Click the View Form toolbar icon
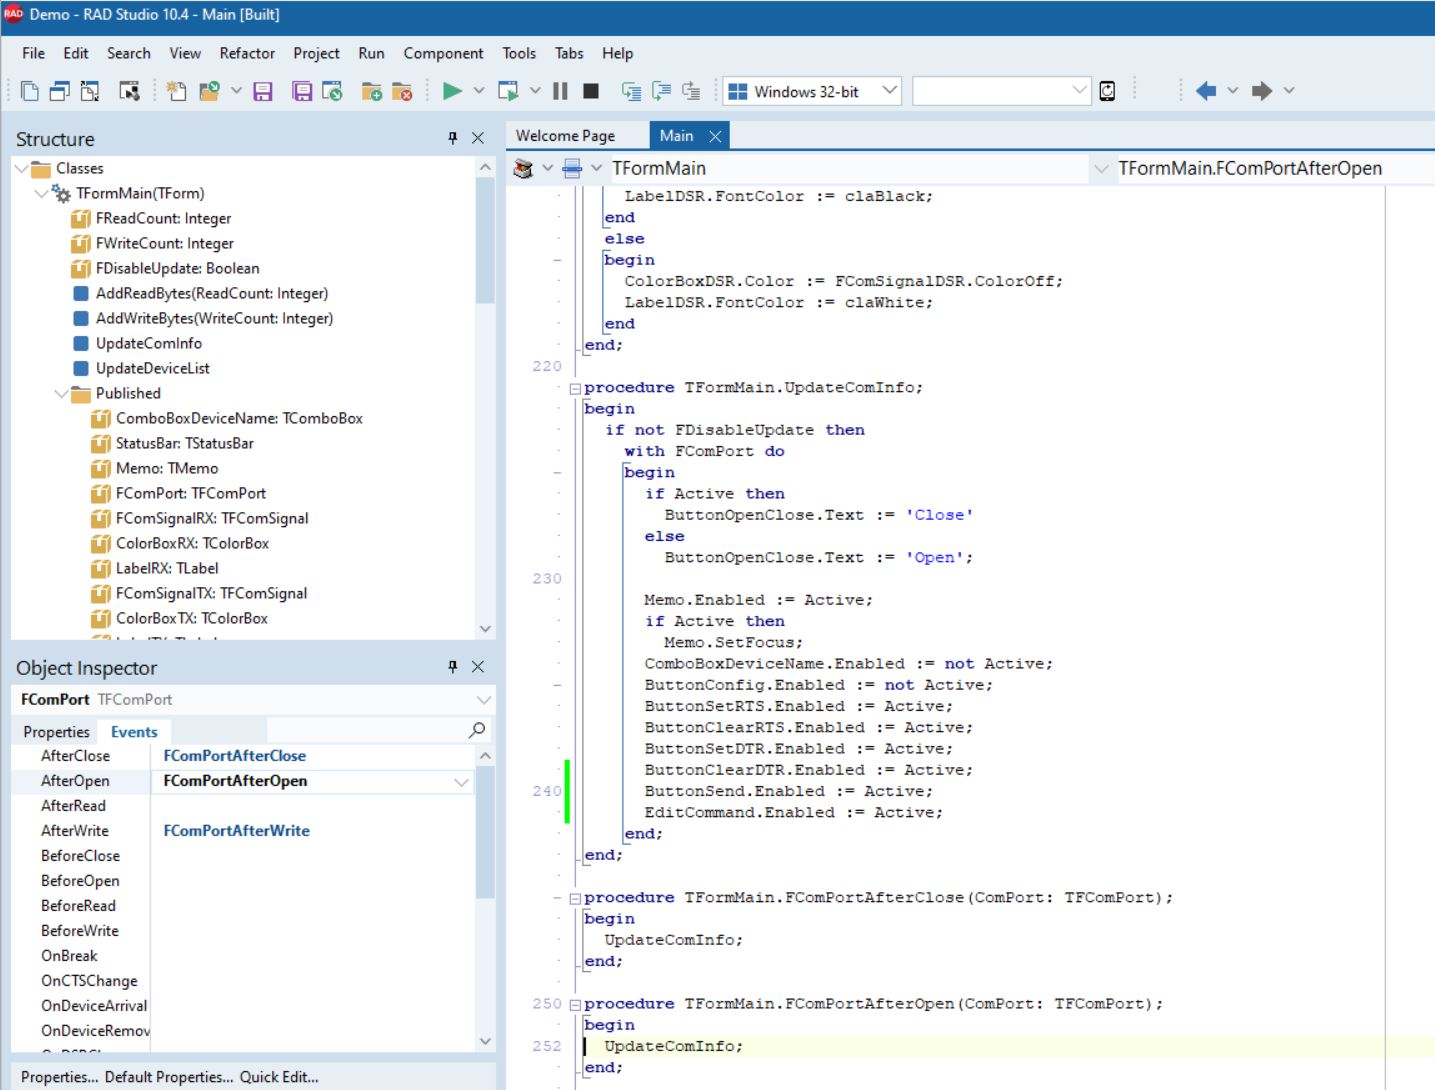1435x1090 pixels. tap(59, 91)
